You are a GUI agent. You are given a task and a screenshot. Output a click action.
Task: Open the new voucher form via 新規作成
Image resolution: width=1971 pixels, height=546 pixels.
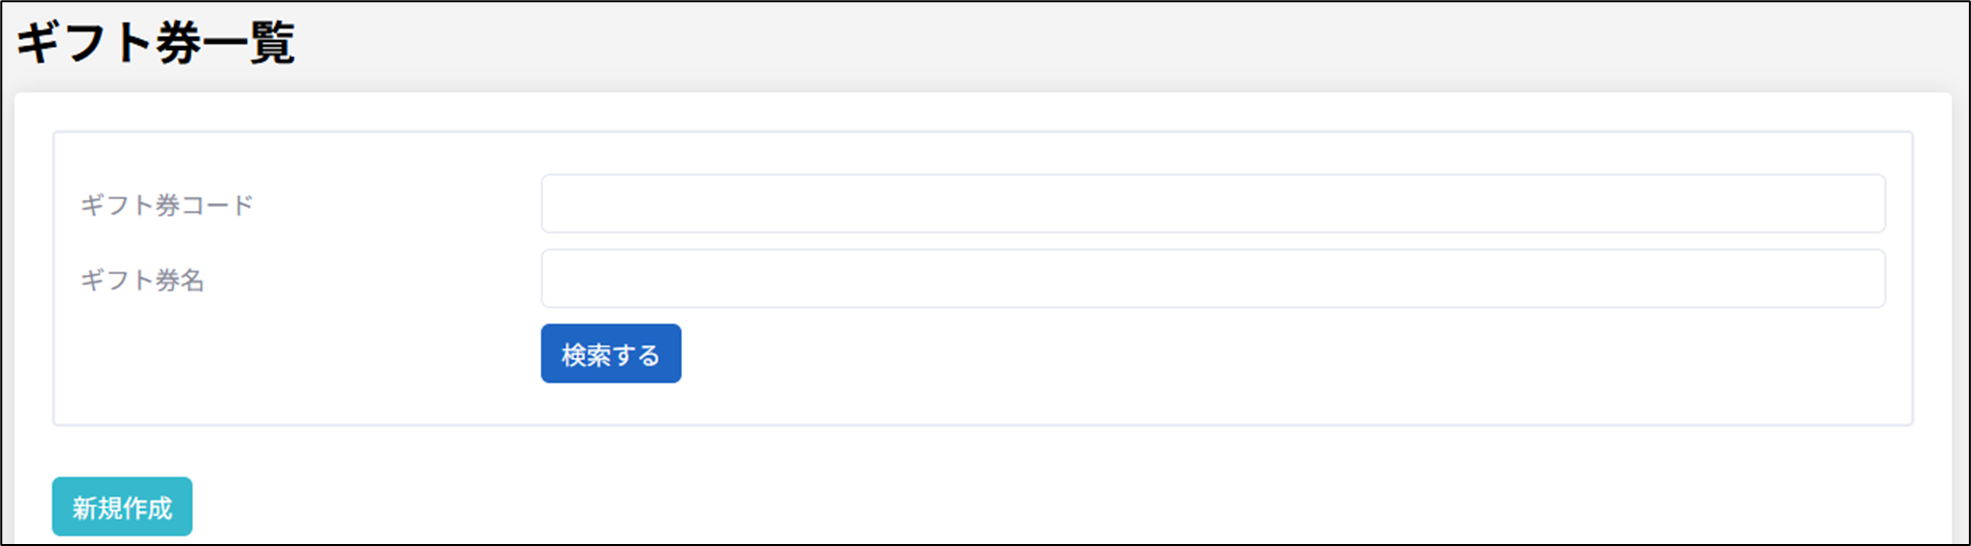point(122,507)
